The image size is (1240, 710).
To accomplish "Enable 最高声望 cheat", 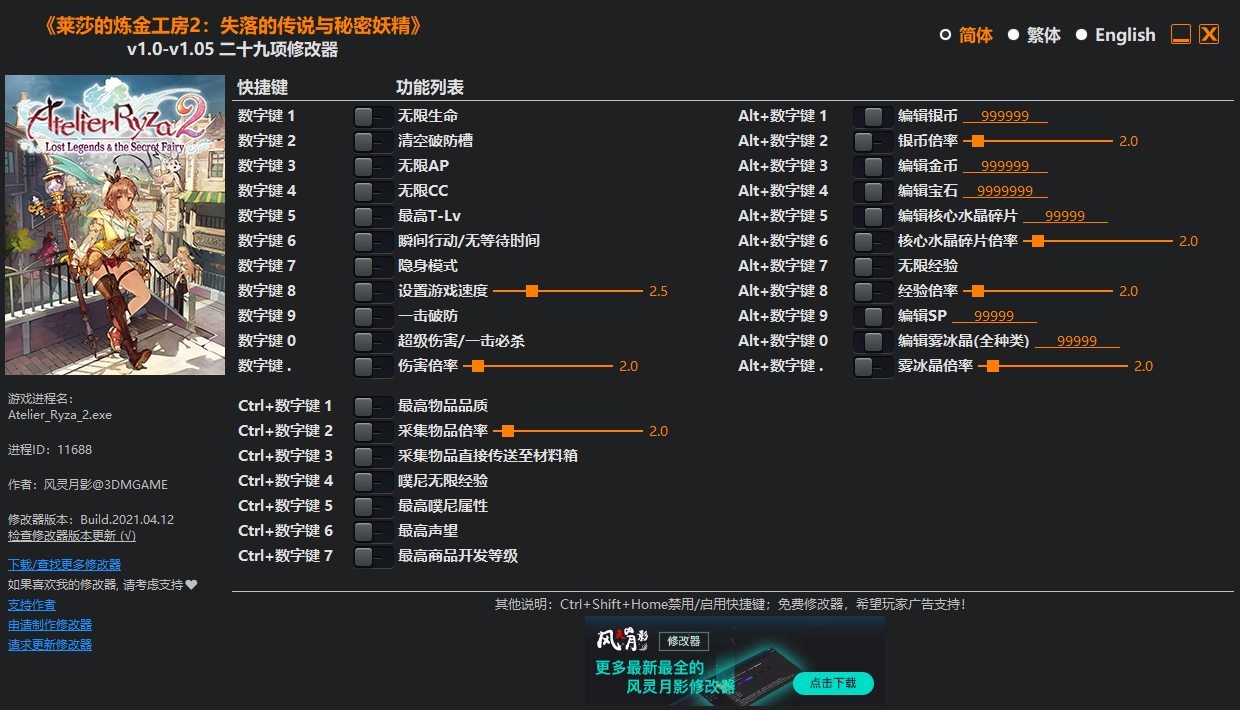I will 372,530.
